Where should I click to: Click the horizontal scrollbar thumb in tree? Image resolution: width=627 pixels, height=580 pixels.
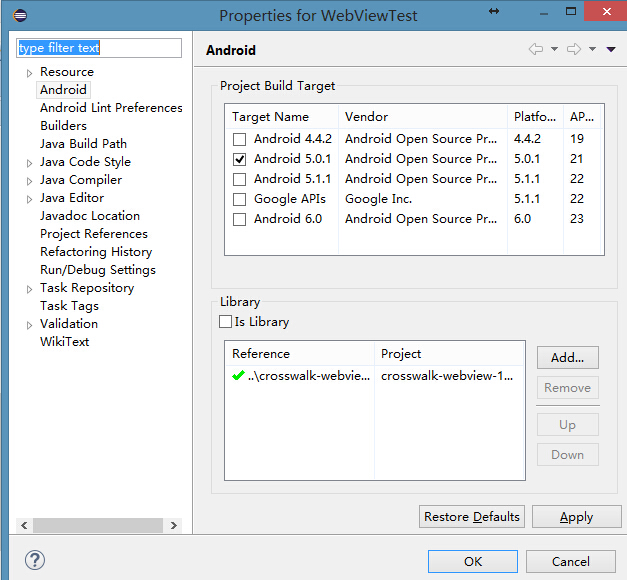[98, 525]
